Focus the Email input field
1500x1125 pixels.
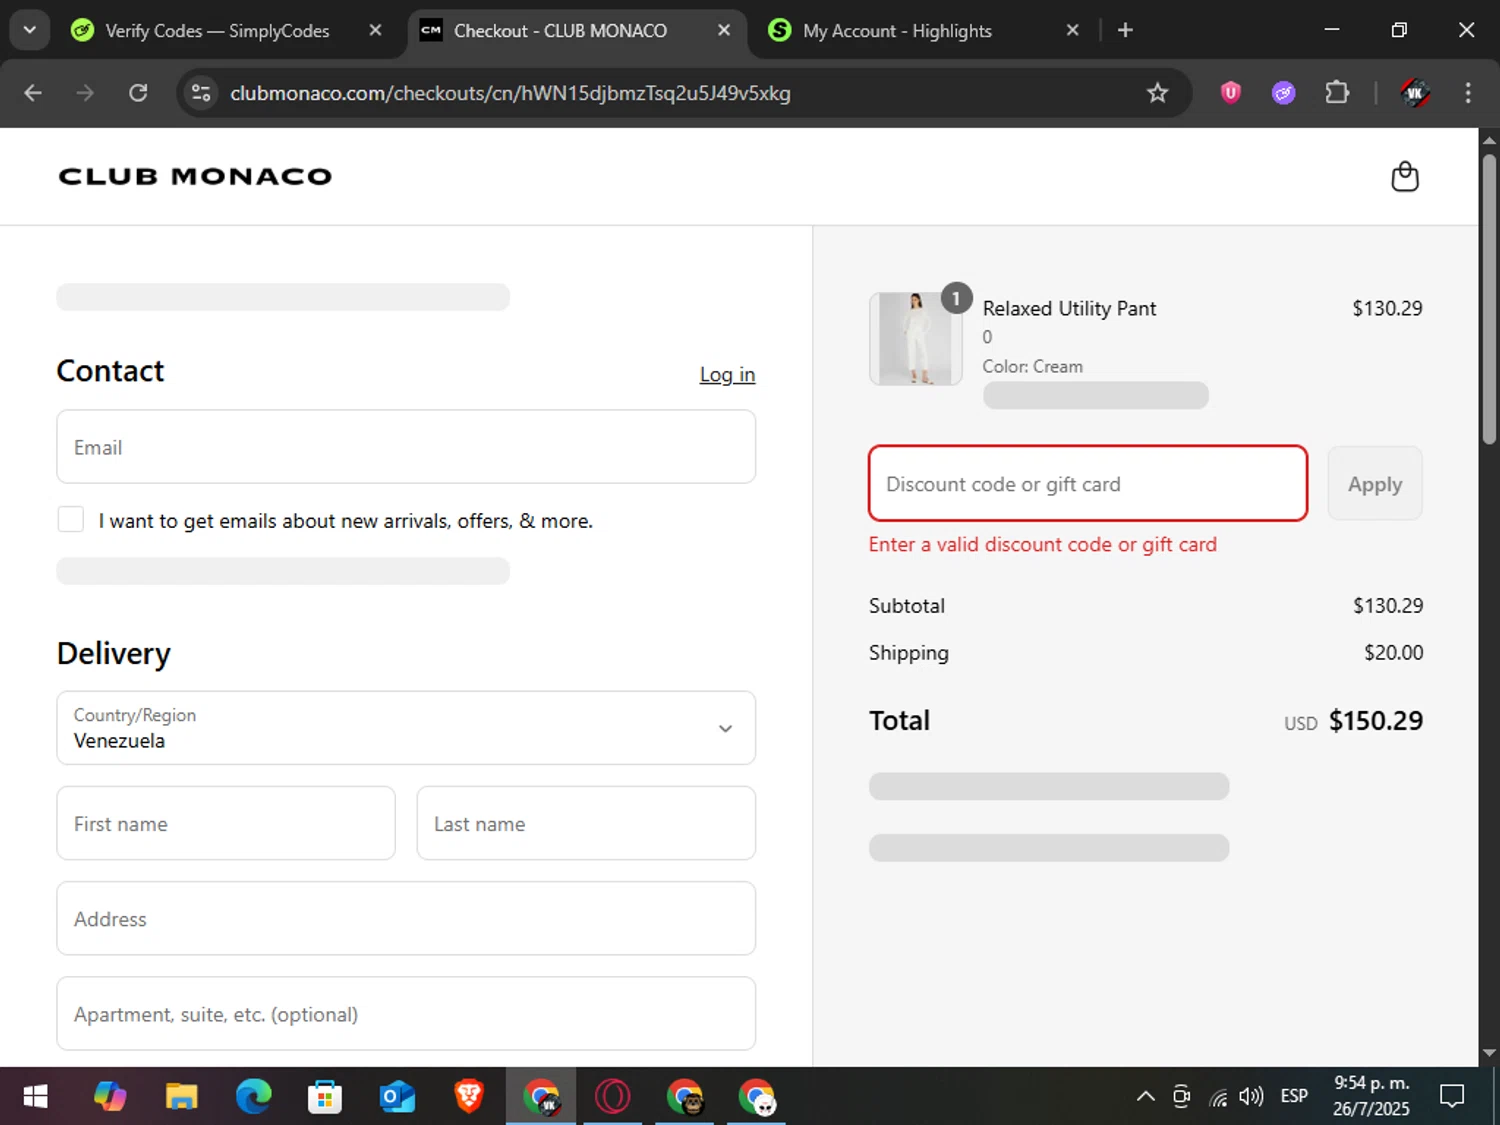point(406,447)
